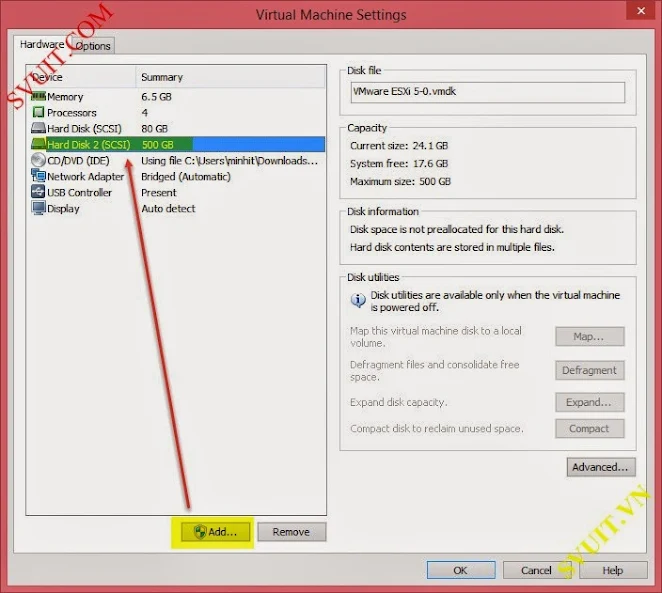Select the Memory row label
This screenshot has width=662, height=593.
click(x=65, y=97)
